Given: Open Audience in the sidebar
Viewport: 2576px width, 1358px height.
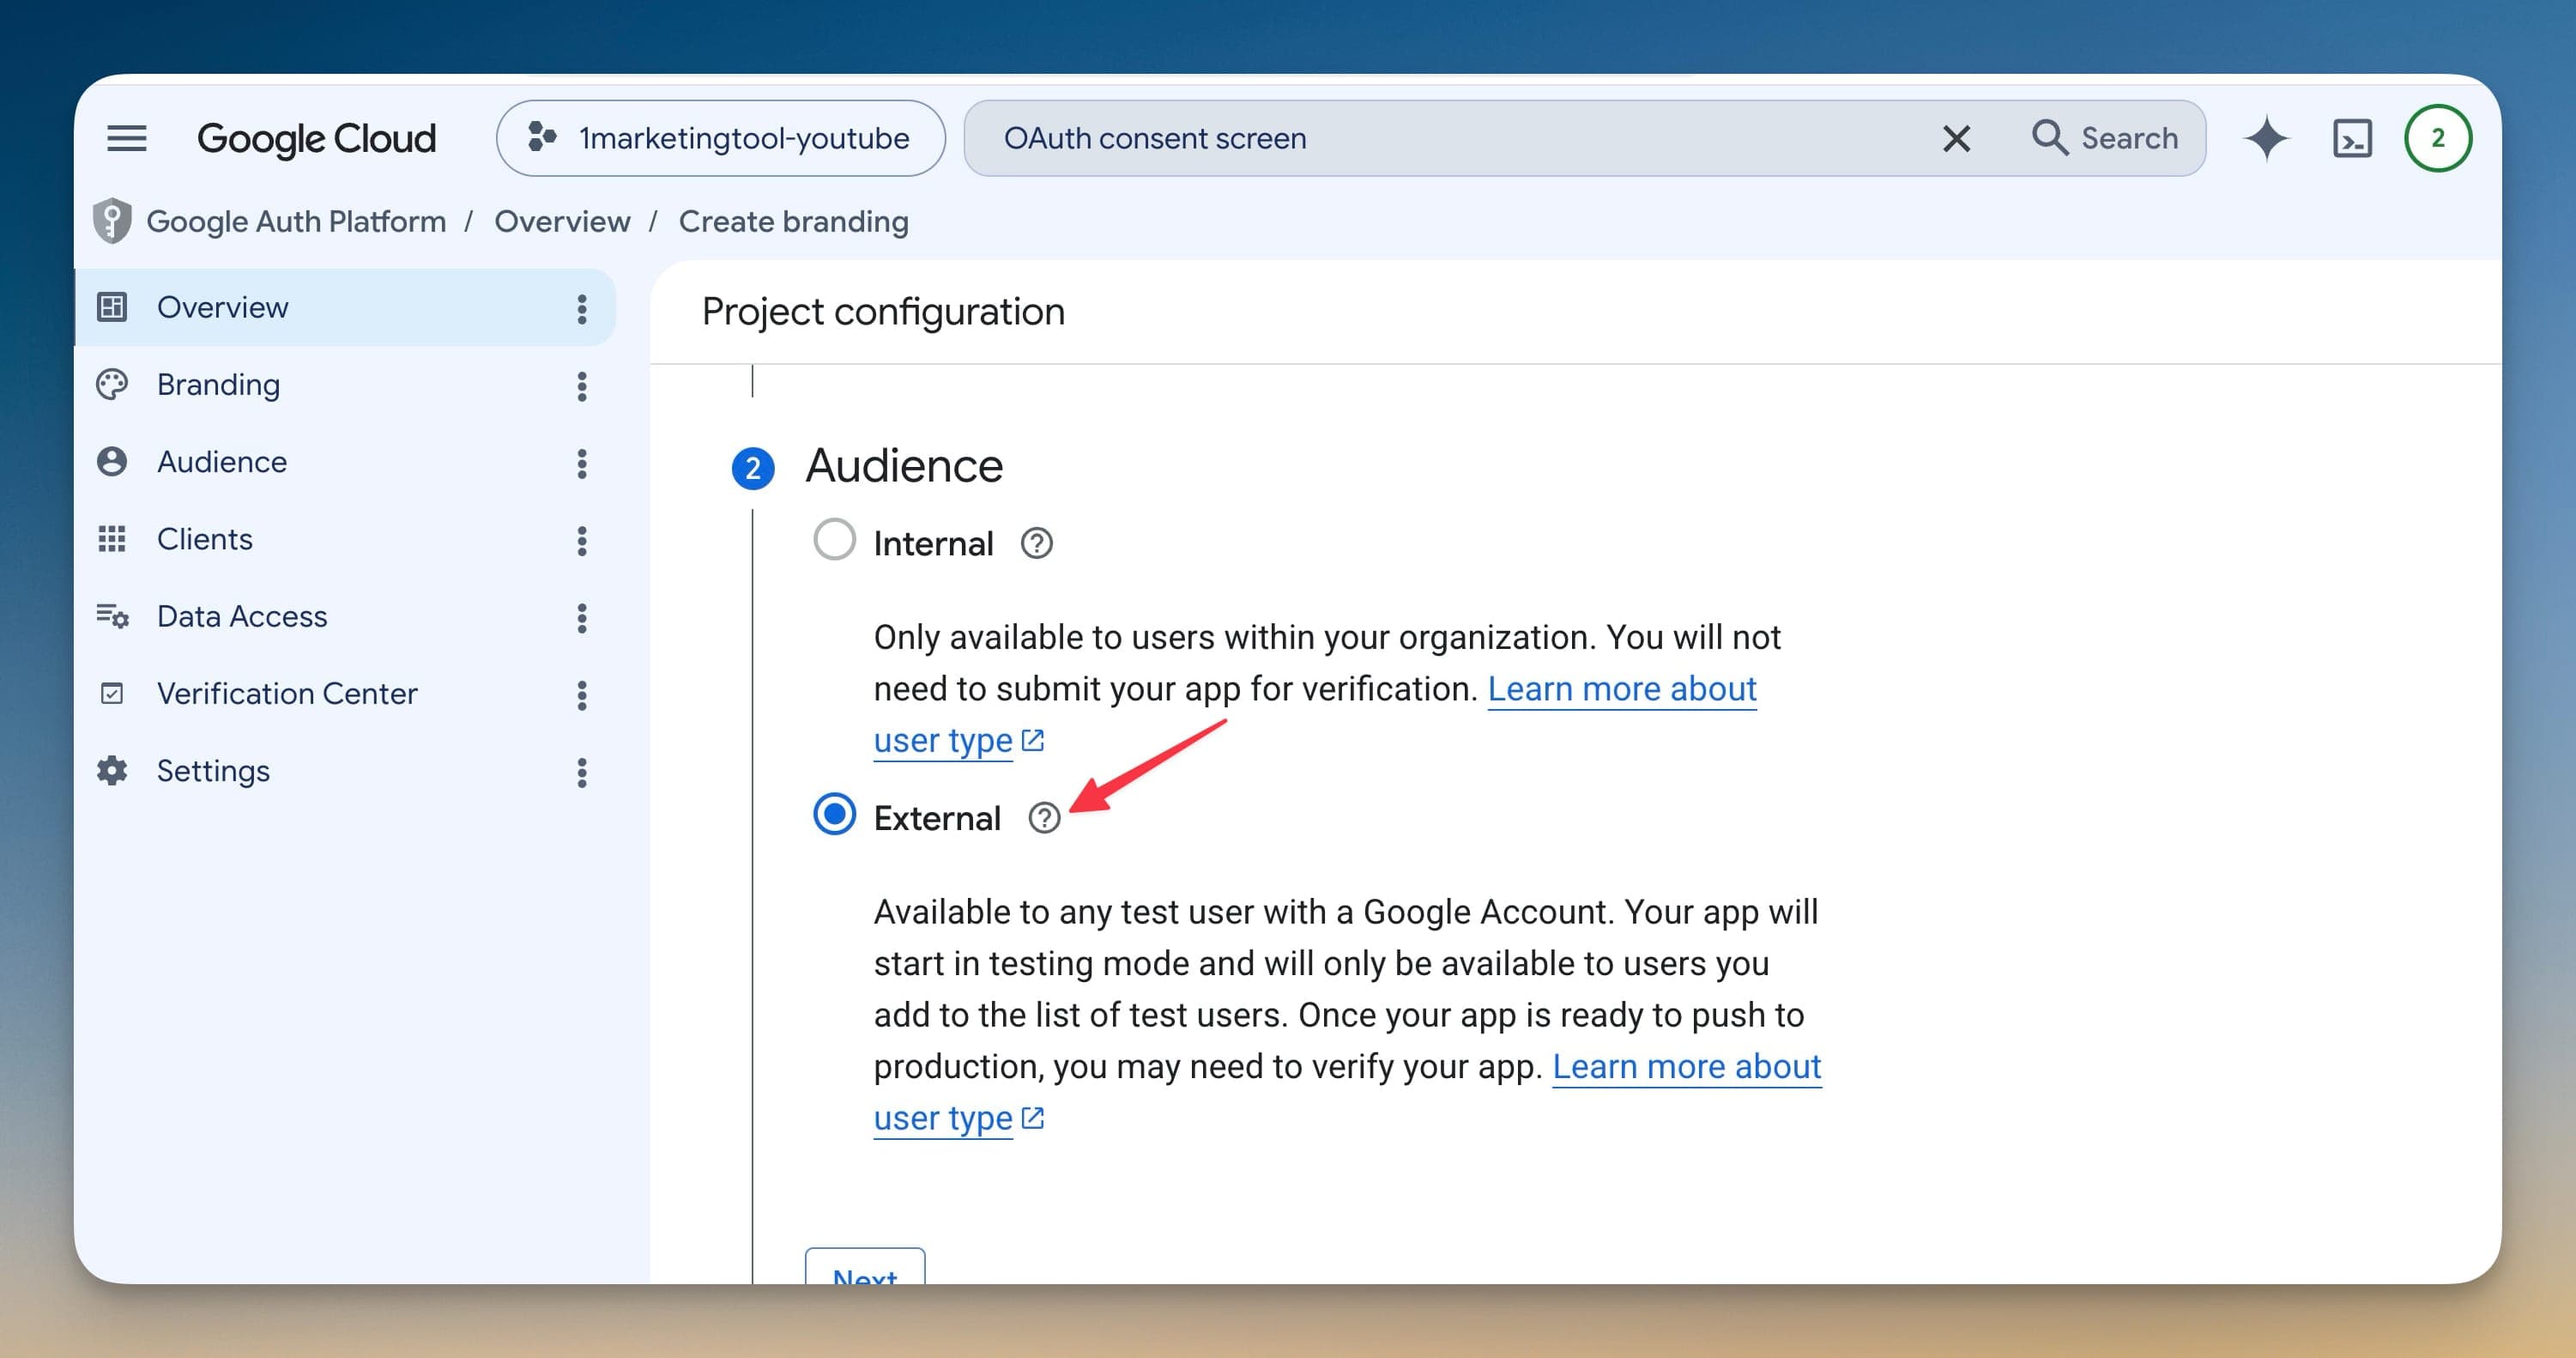Looking at the screenshot, I should pyautogui.click(x=345, y=462).
